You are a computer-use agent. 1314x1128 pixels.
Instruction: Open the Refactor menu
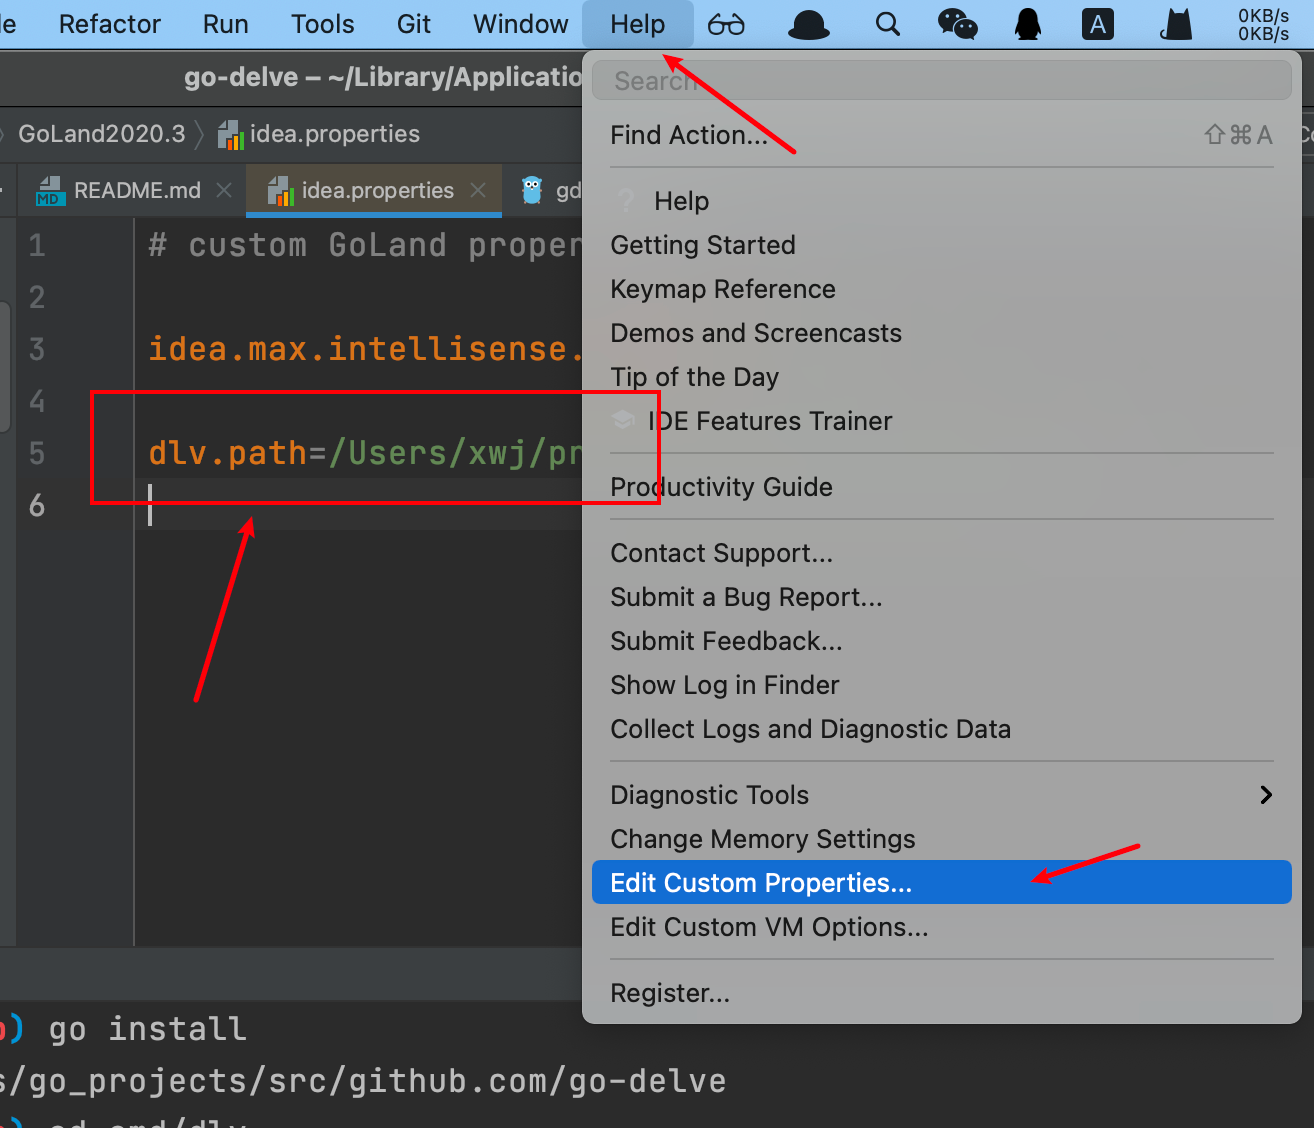pos(109,24)
